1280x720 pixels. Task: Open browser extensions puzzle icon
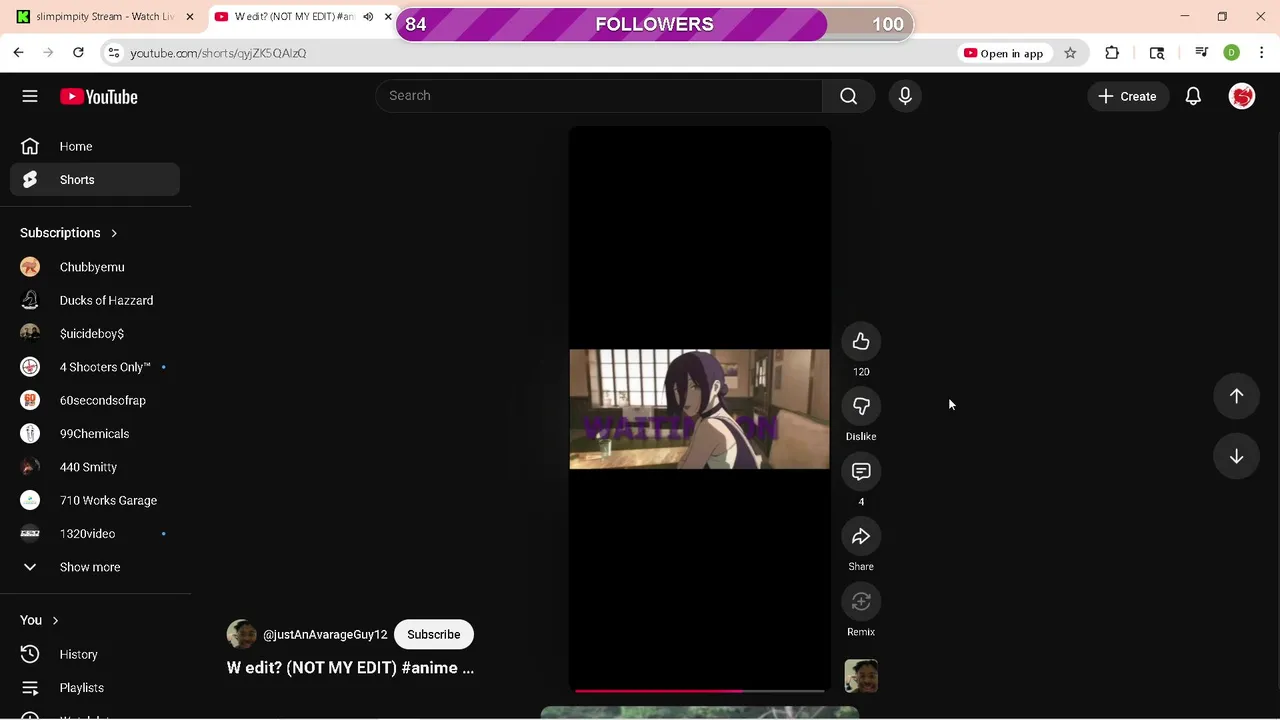pyautogui.click(x=1112, y=53)
